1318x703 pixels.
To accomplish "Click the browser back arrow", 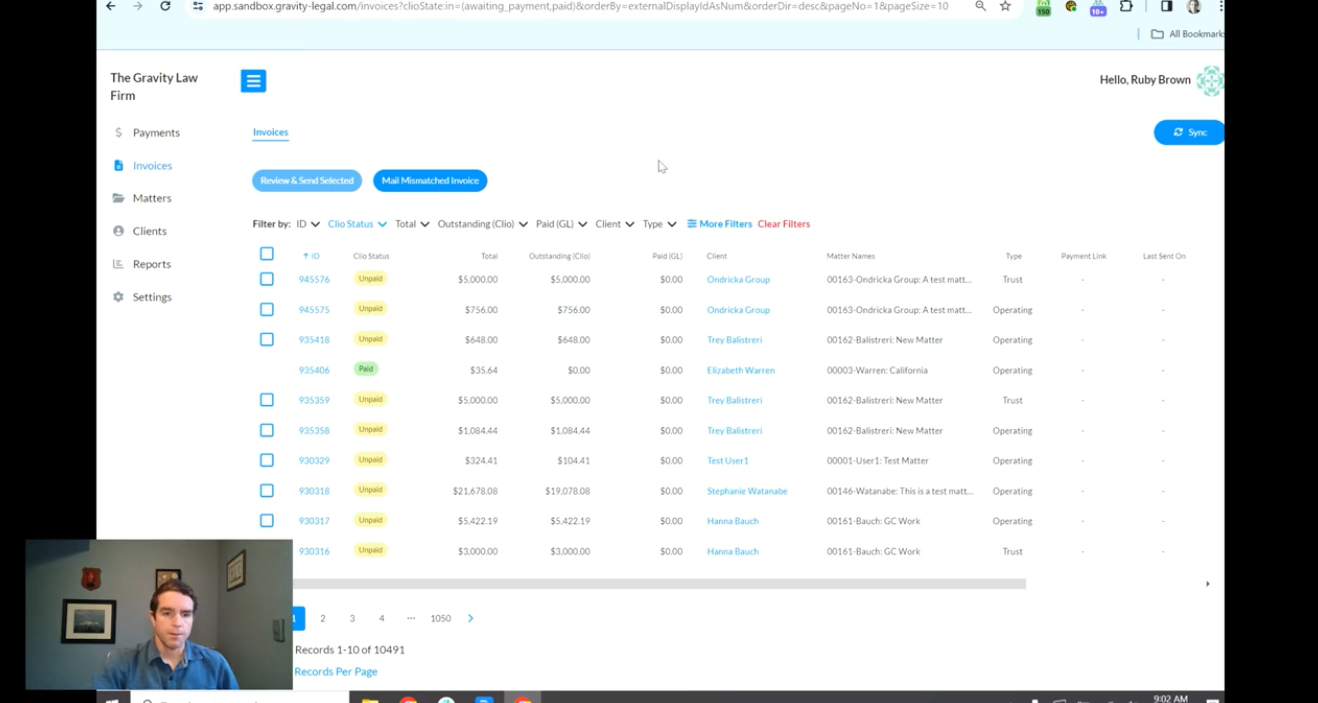I will (111, 6).
